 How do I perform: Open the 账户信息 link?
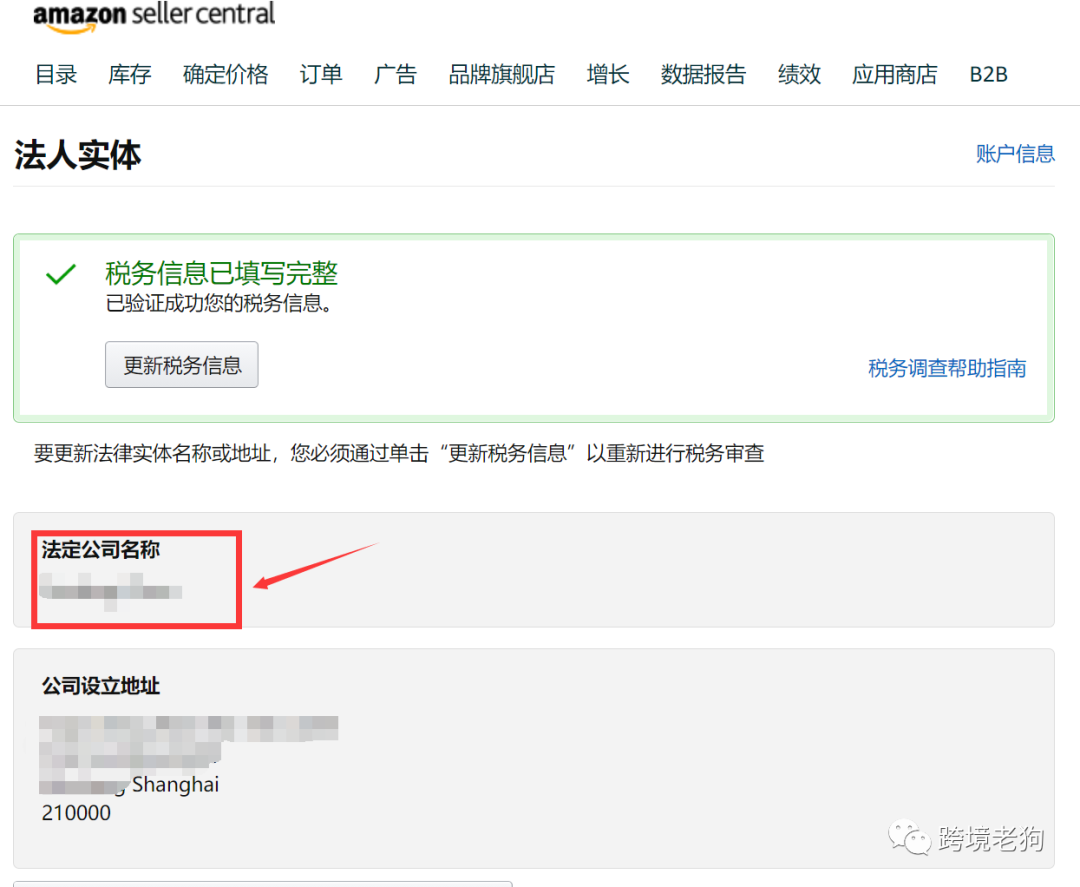1015,153
